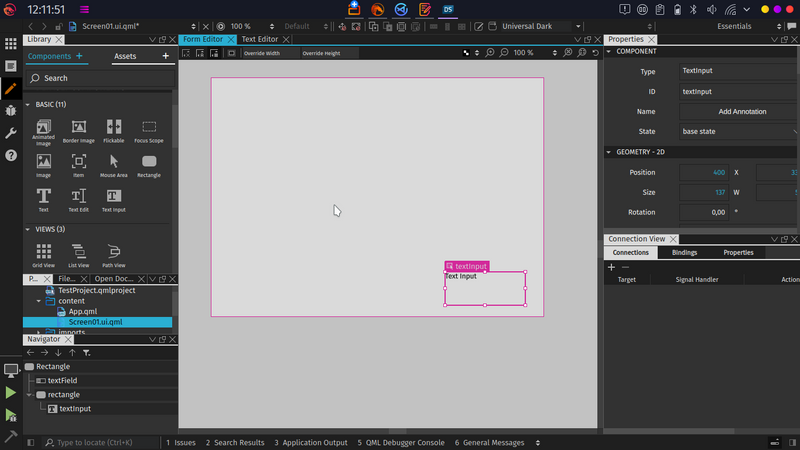
Task: Collapse the BASIC (11) section
Action: pyautogui.click(x=28, y=104)
